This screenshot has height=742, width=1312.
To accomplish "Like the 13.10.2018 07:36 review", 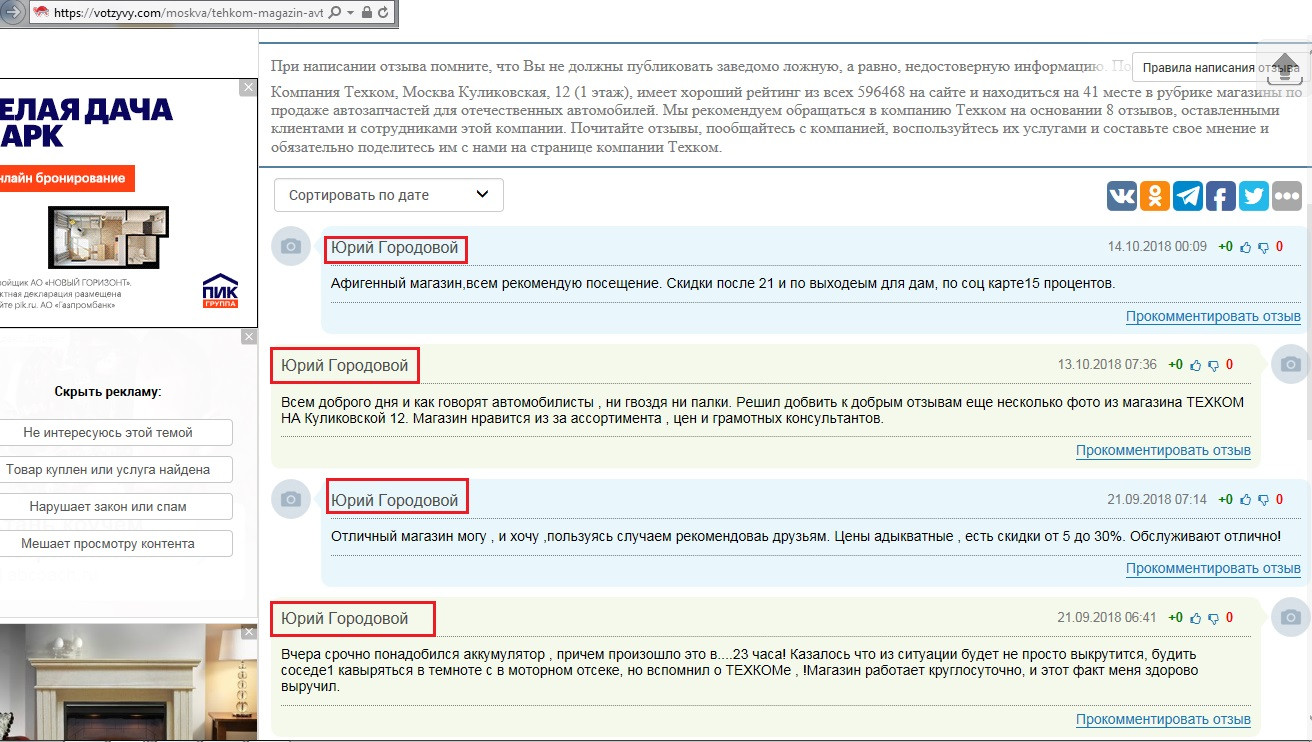I will [1195, 365].
